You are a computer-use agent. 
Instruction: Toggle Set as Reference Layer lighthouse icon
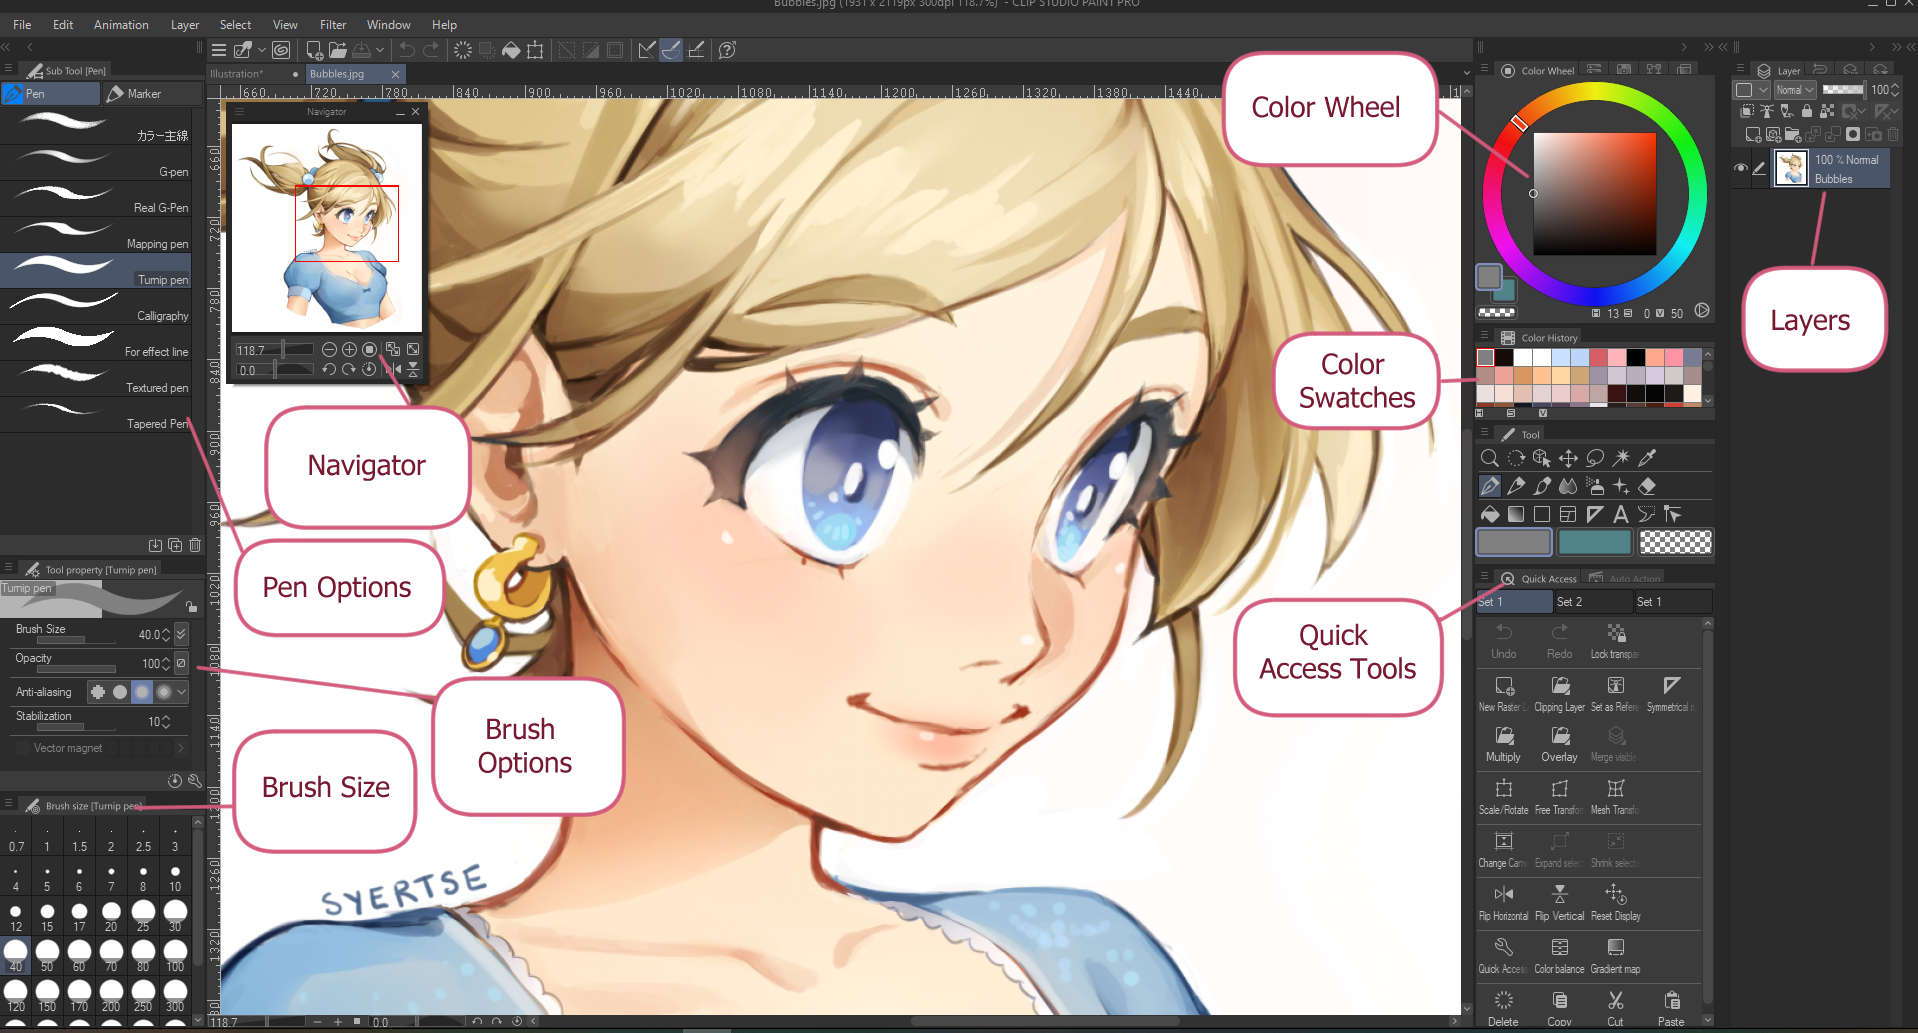(1767, 111)
